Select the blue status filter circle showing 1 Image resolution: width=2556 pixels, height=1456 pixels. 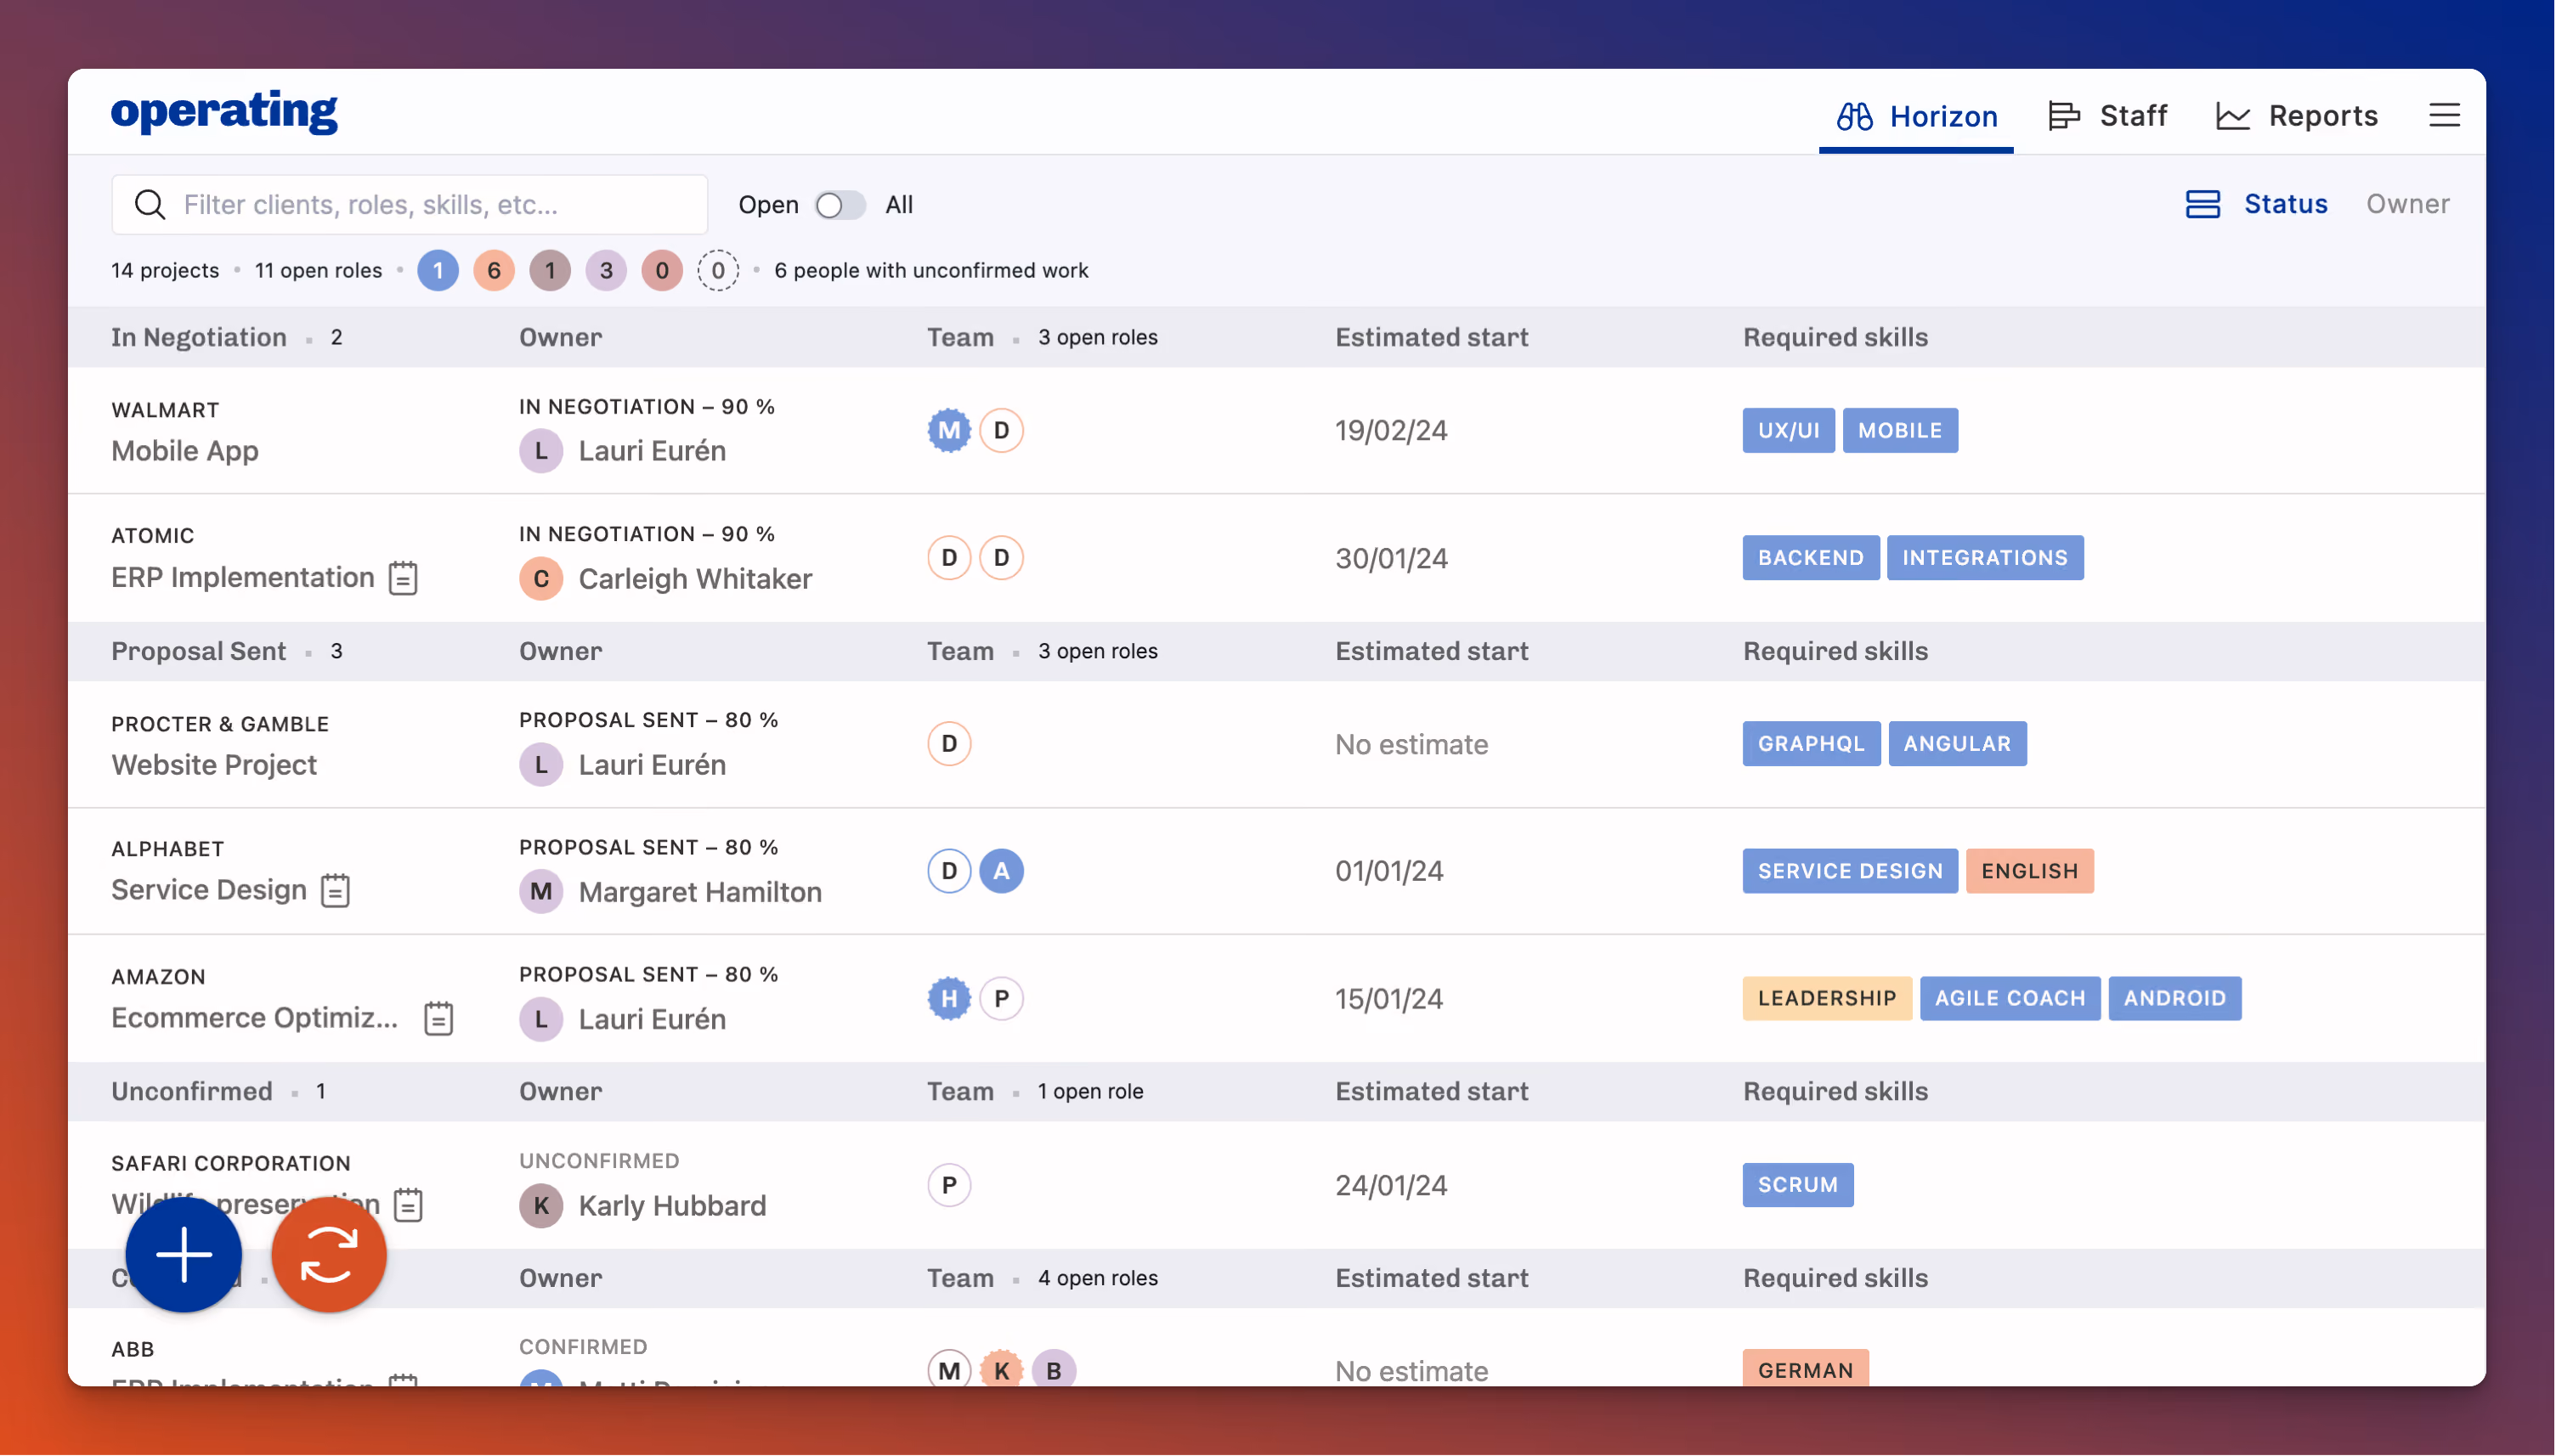(x=438, y=270)
